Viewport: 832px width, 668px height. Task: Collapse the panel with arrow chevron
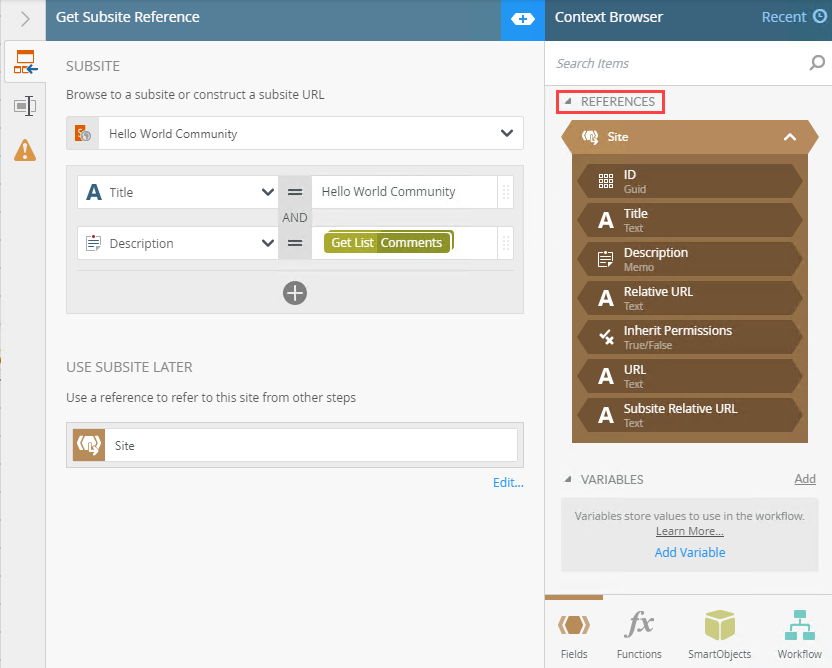(24, 20)
